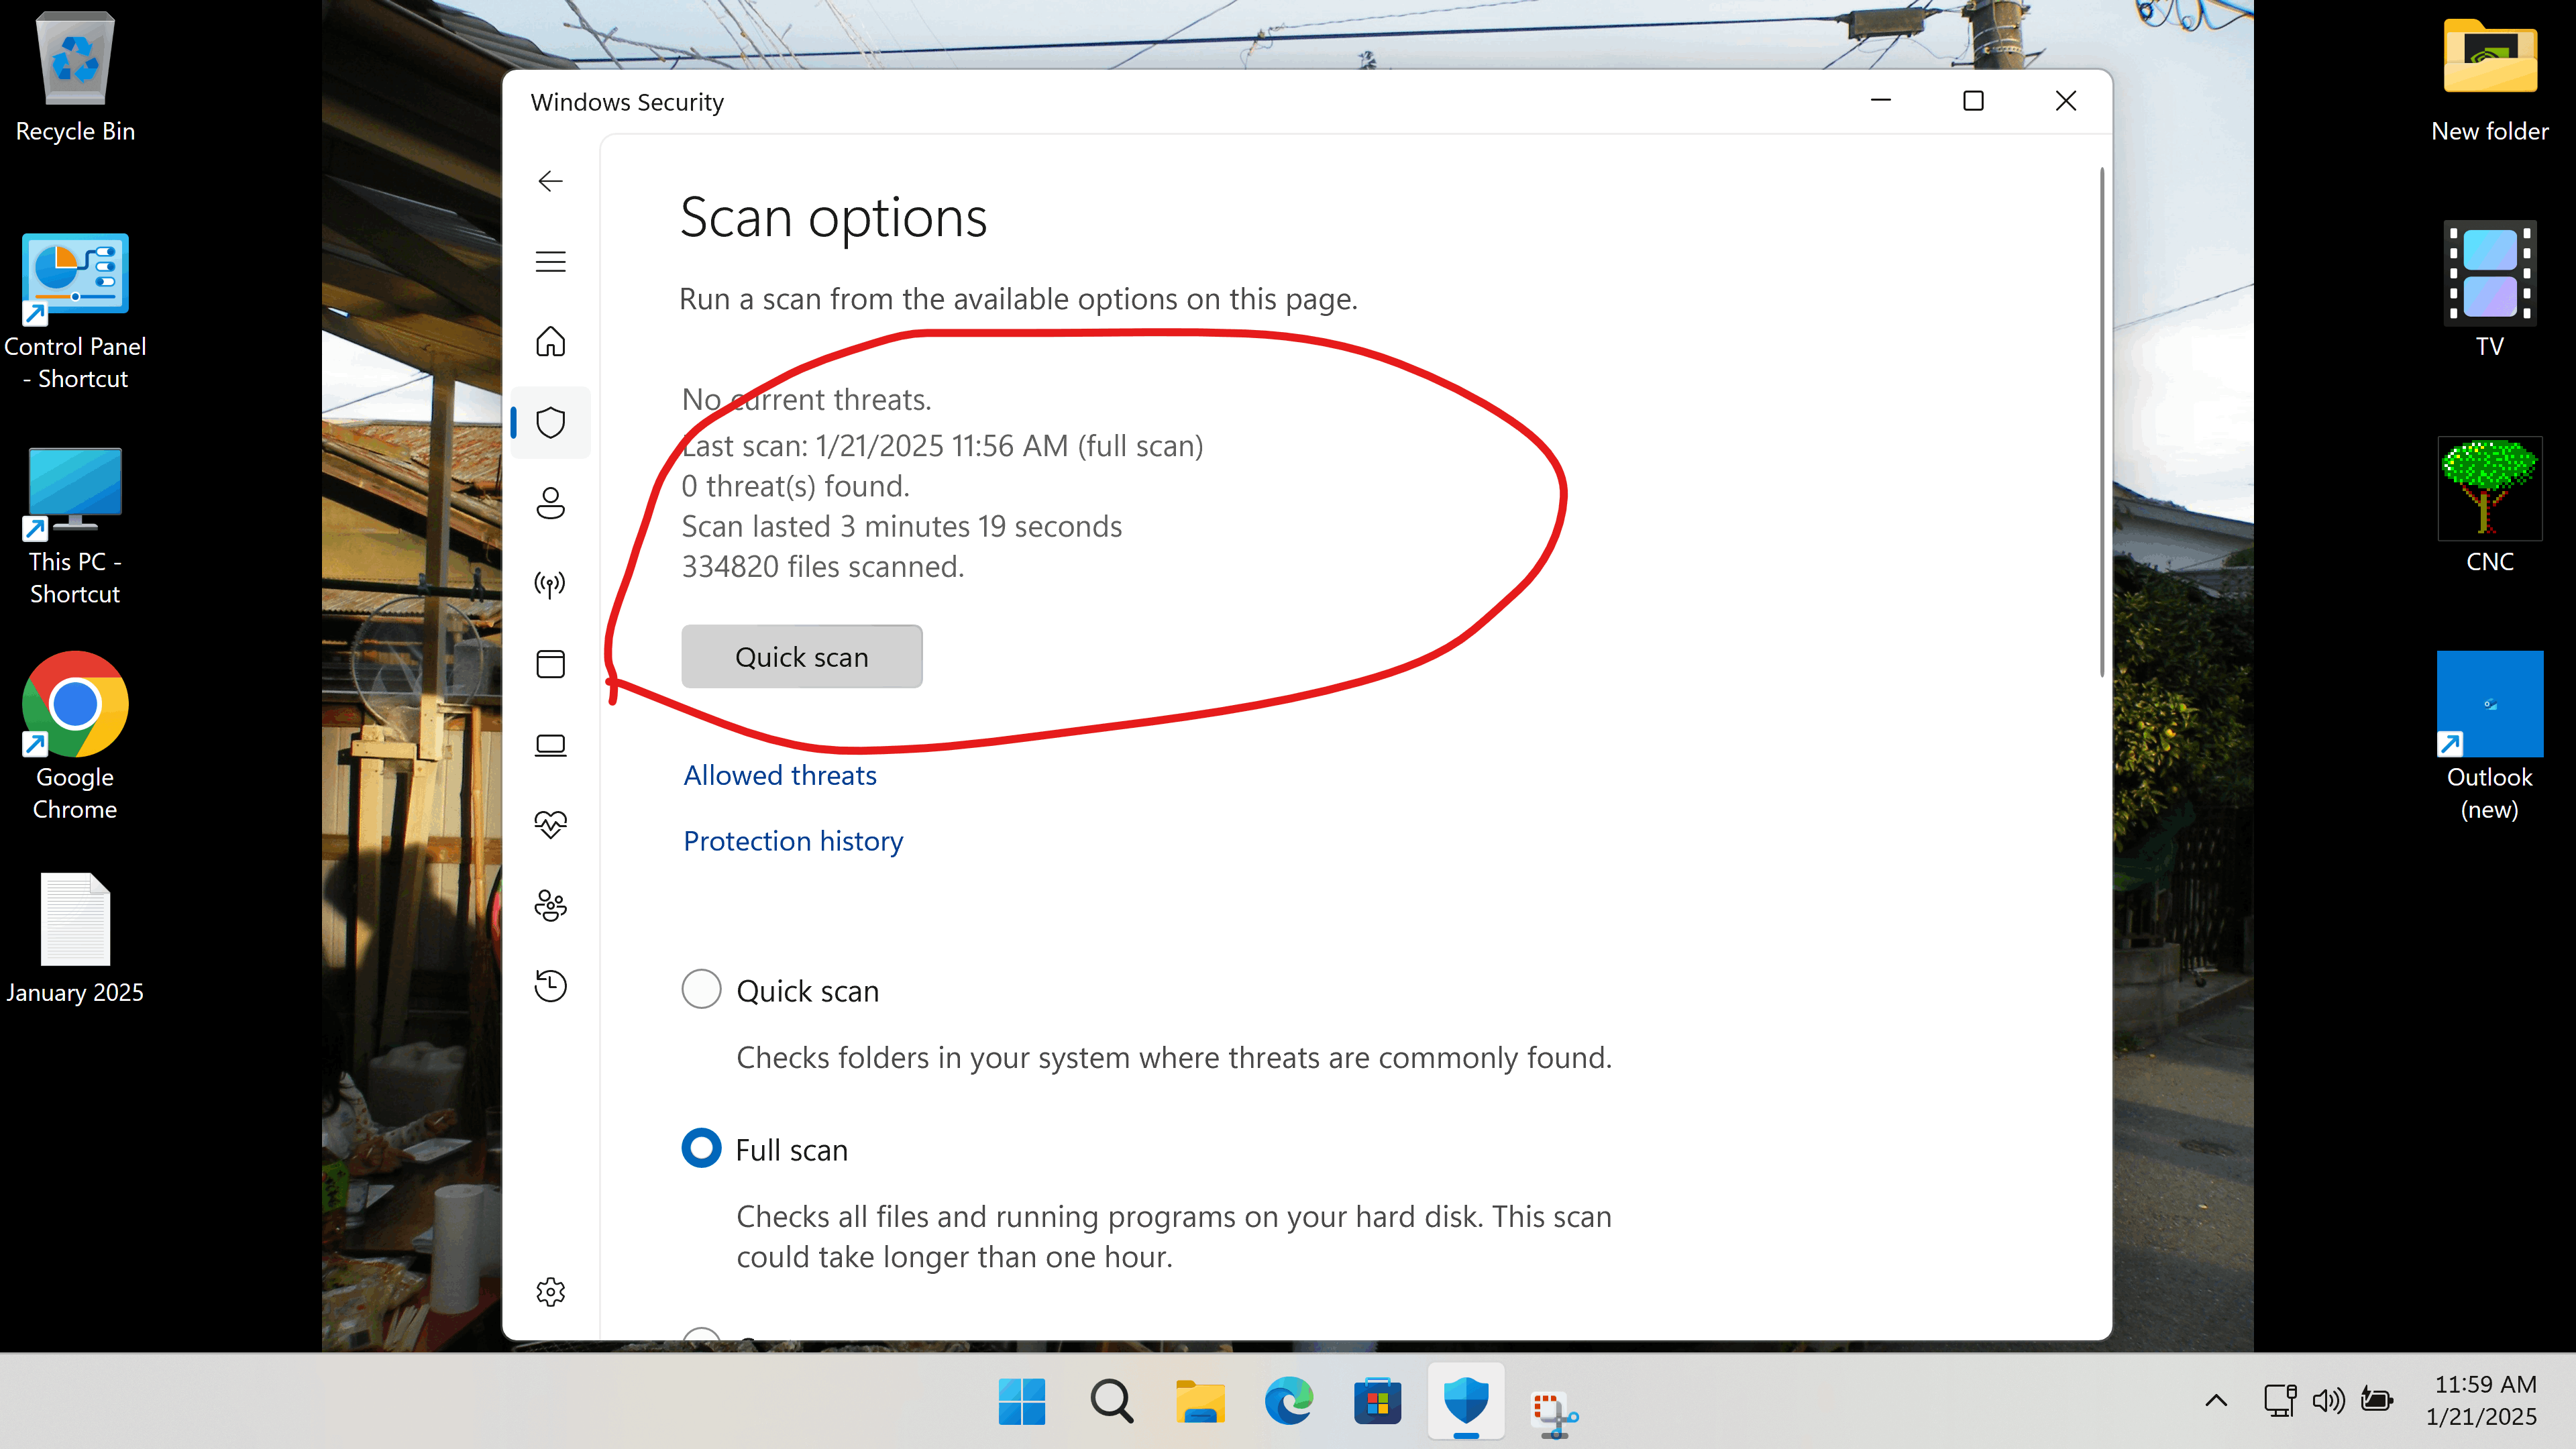
Task: Expand the hamburger navigation menu
Action: click(x=550, y=261)
